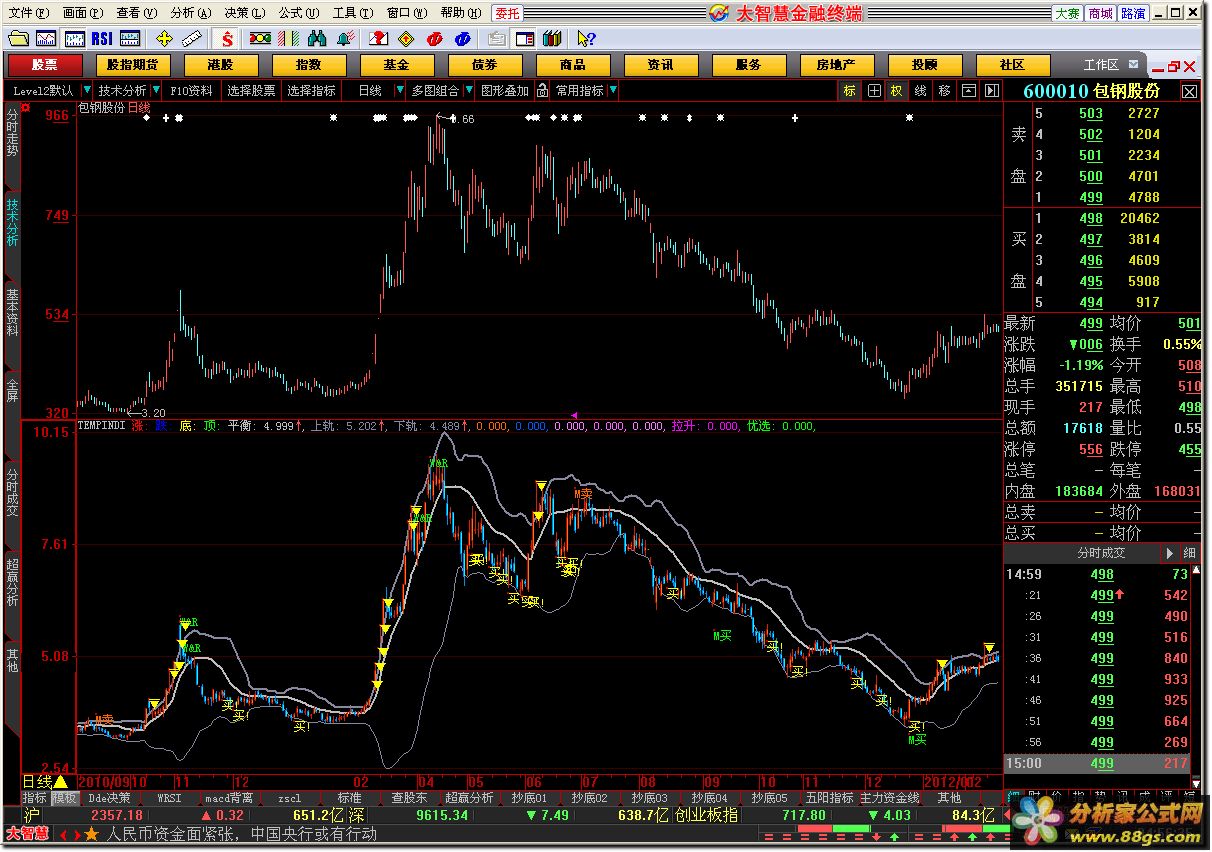Open the 路演 link at top right
The height and width of the screenshot is (852, 1212).
1133,13
